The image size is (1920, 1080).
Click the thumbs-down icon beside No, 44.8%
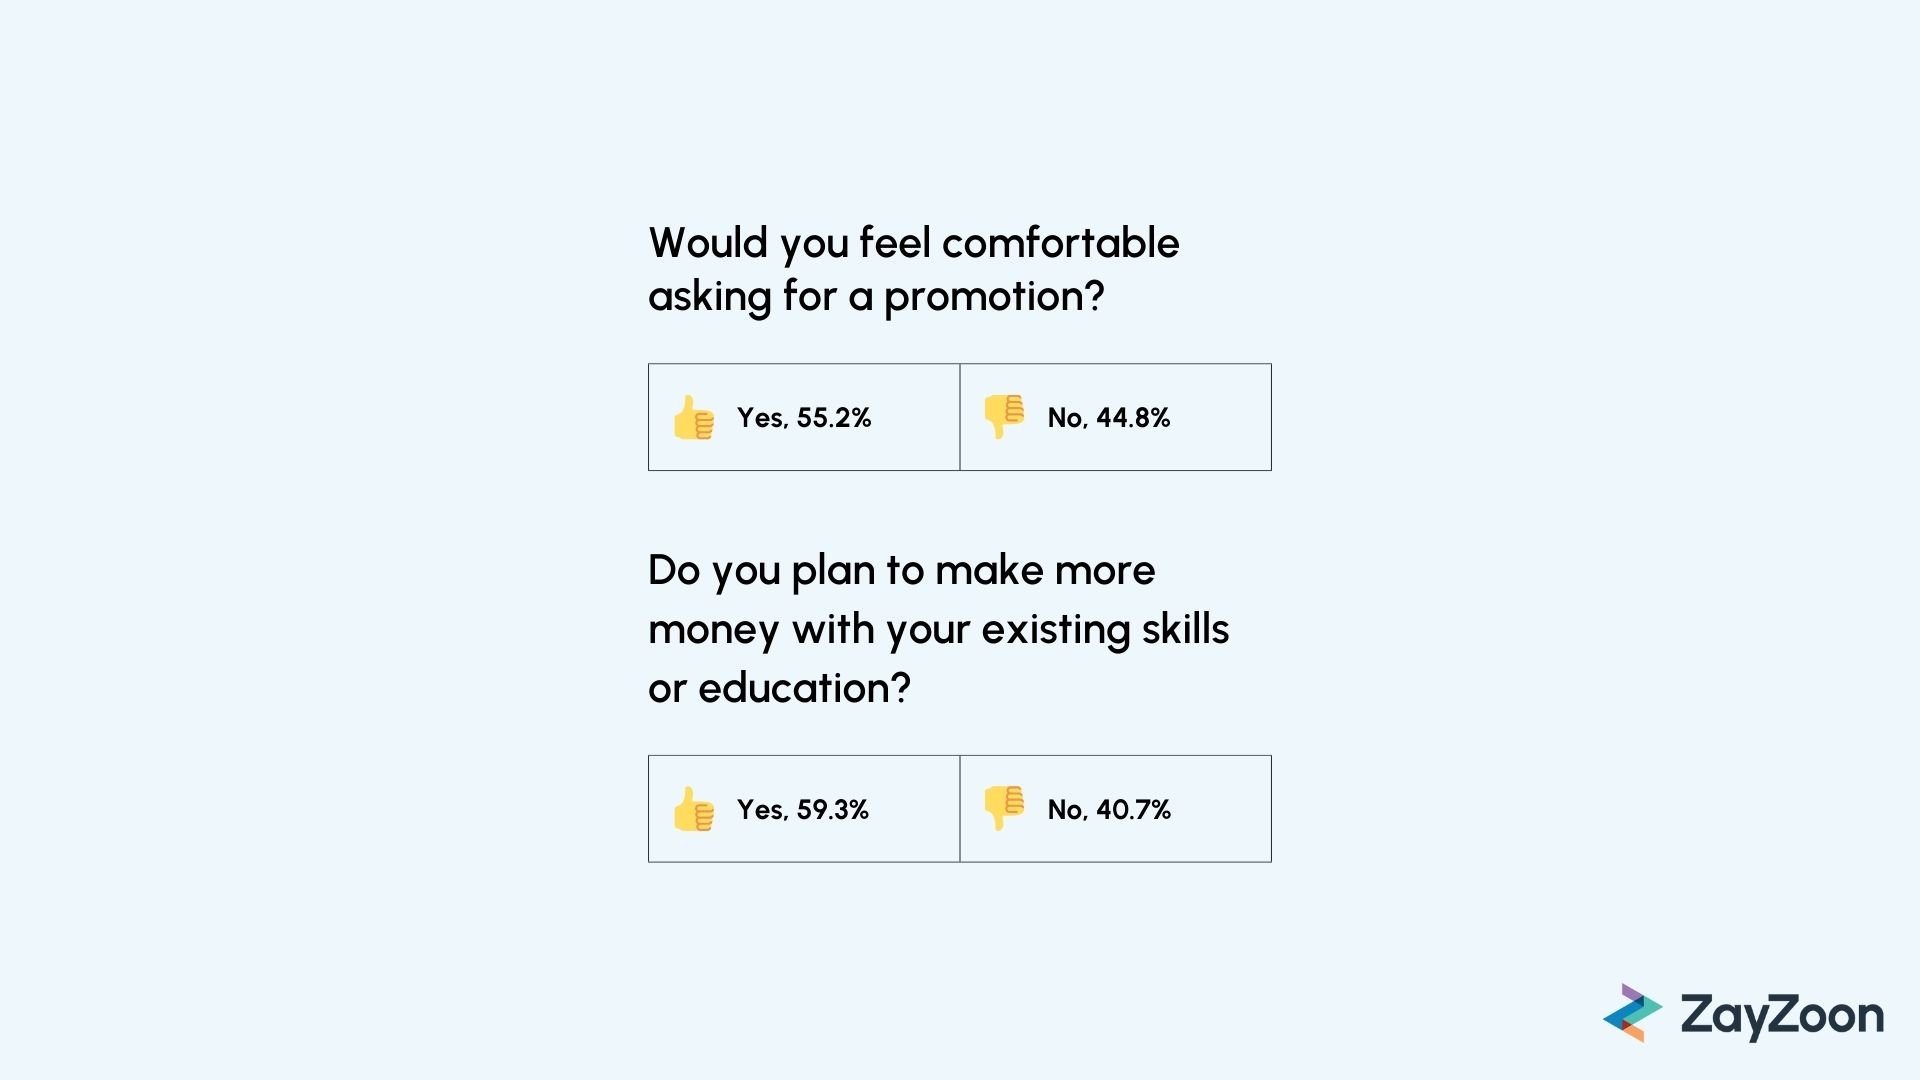click(x=1004, y=416)
